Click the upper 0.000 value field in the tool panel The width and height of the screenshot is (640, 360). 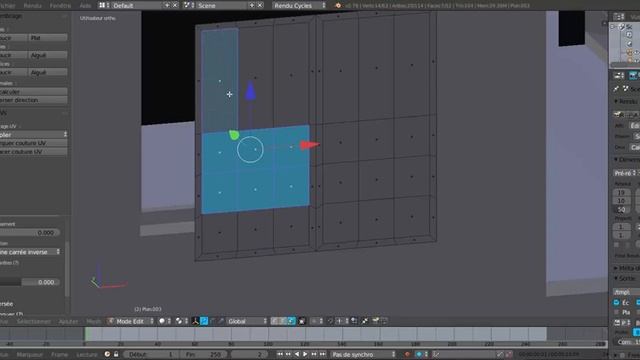click(x=30, y=232)
